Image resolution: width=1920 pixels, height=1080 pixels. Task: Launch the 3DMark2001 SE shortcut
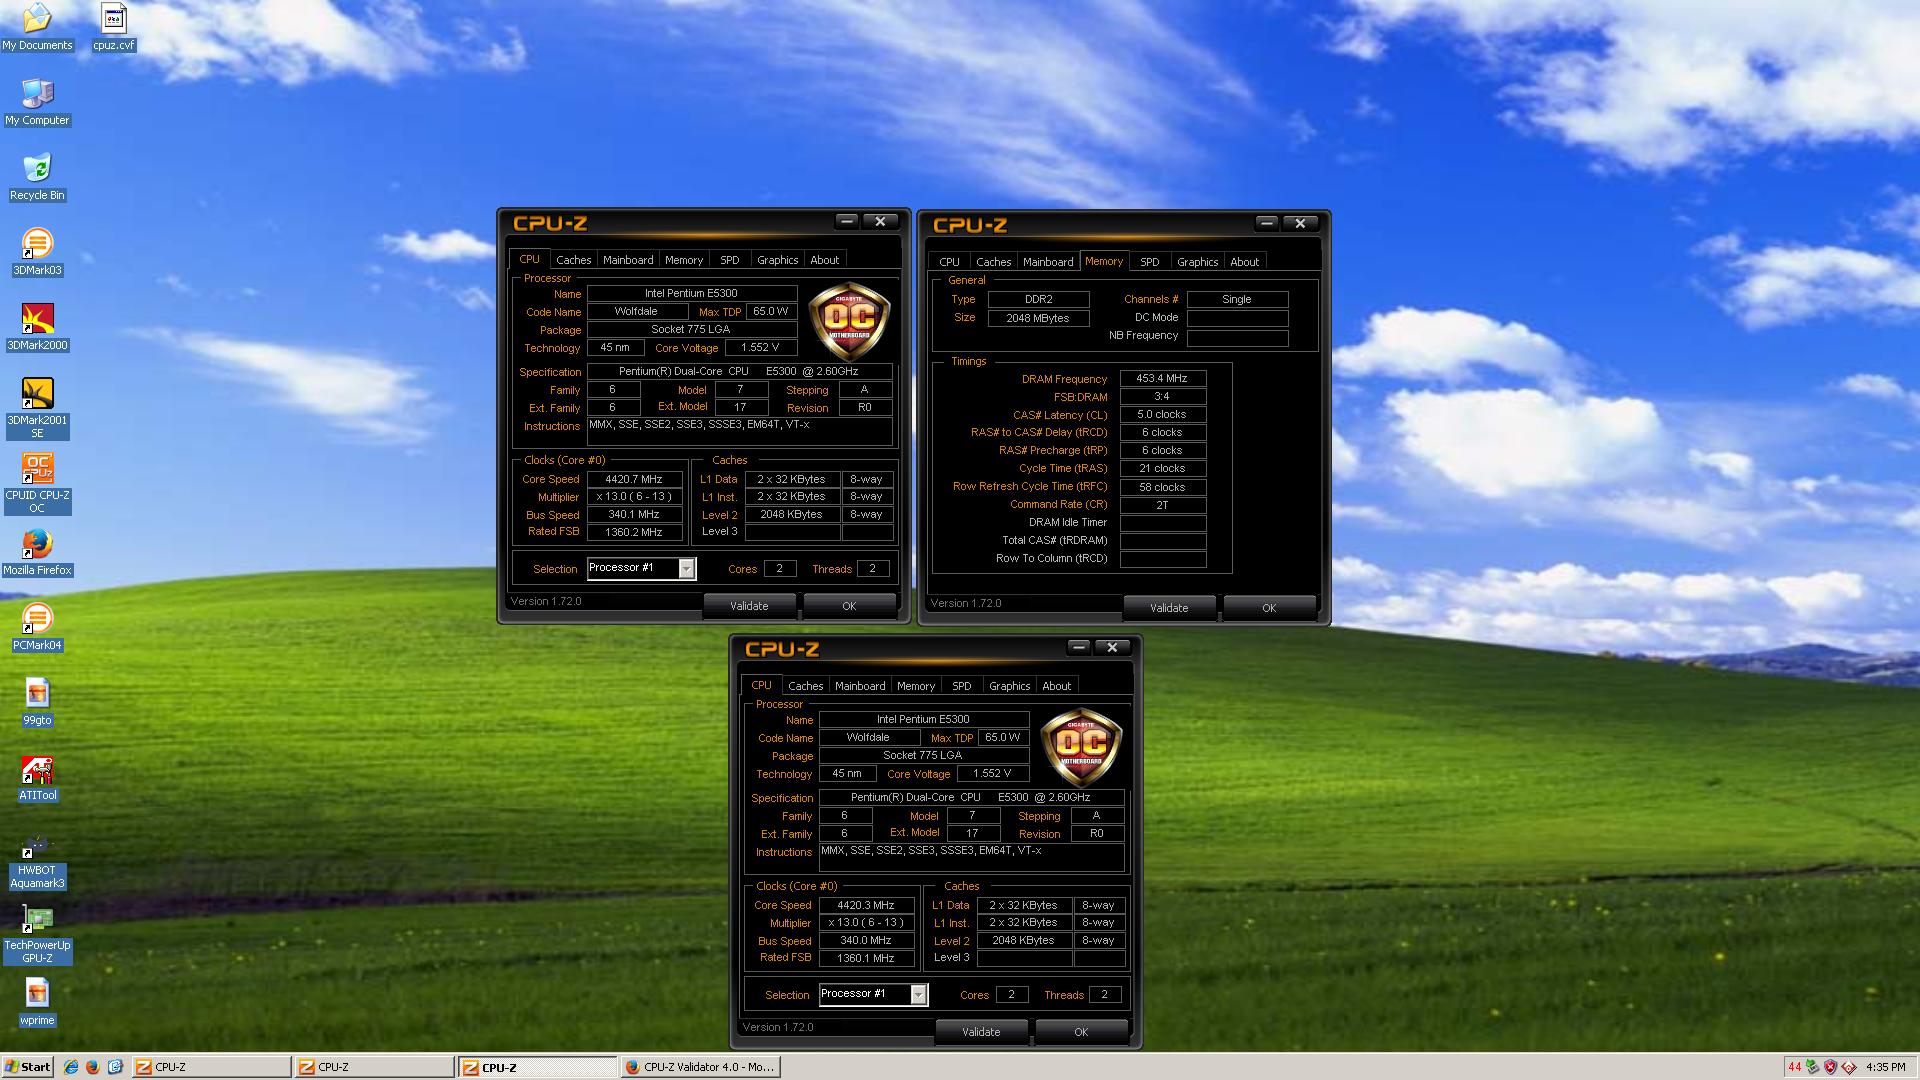(37, 408)
